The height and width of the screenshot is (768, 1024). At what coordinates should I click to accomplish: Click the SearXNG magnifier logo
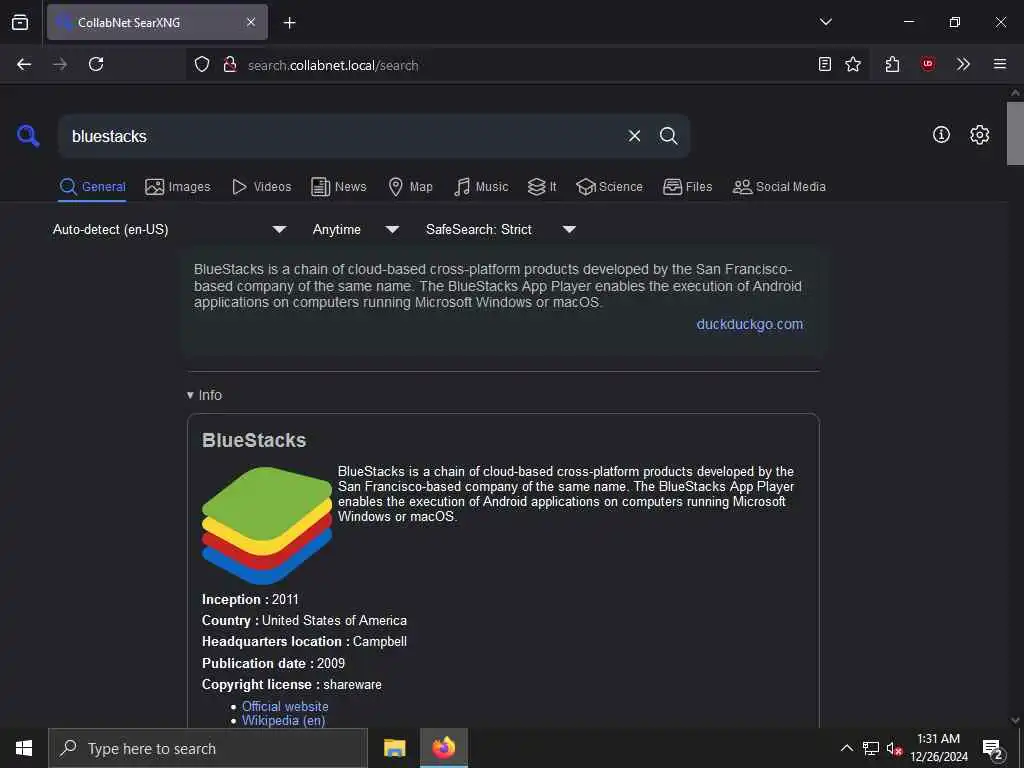(x=28, y=136)
